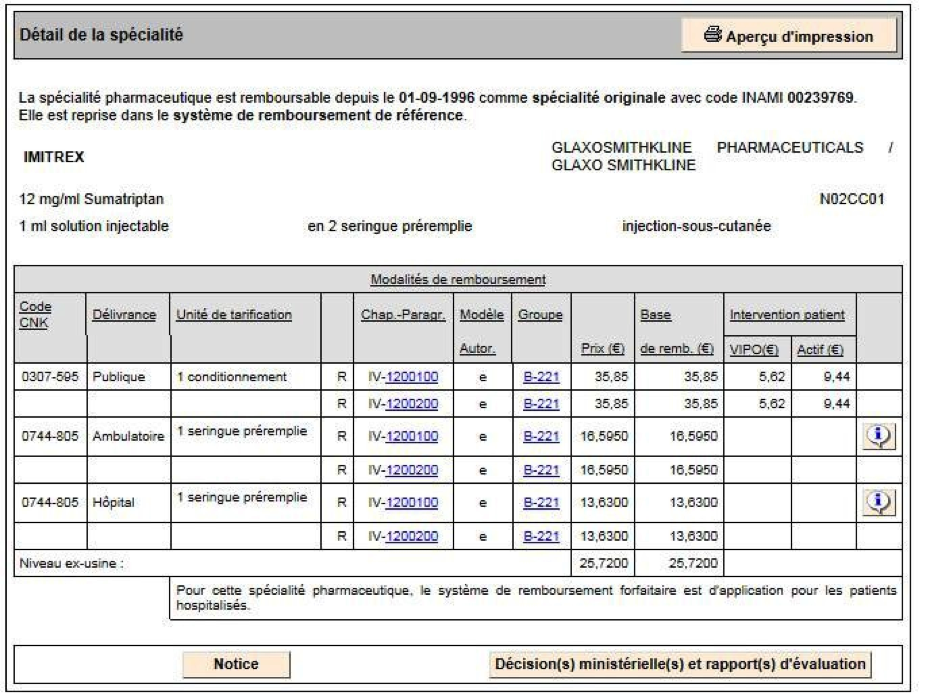Click the info icon in the Hôpital row
Viewport: 945px width, 698px height.
[879, 502]
